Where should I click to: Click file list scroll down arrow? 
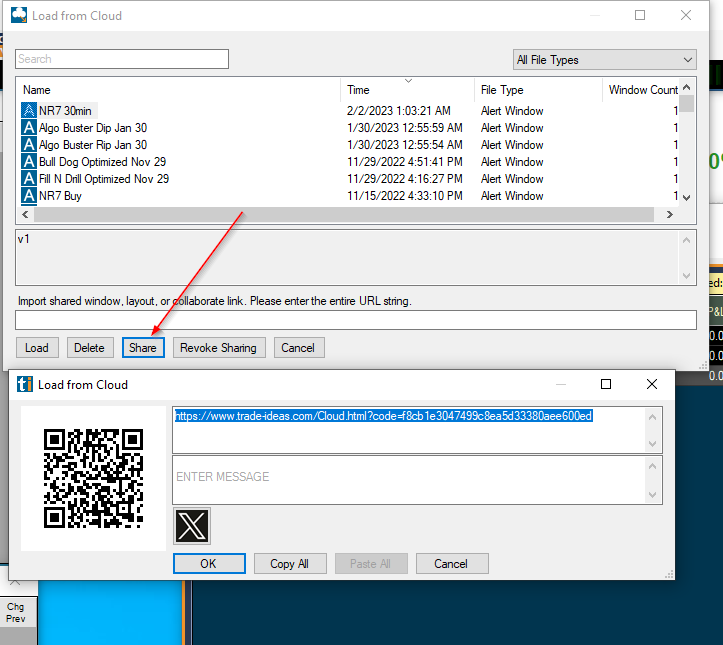[687, 198]
